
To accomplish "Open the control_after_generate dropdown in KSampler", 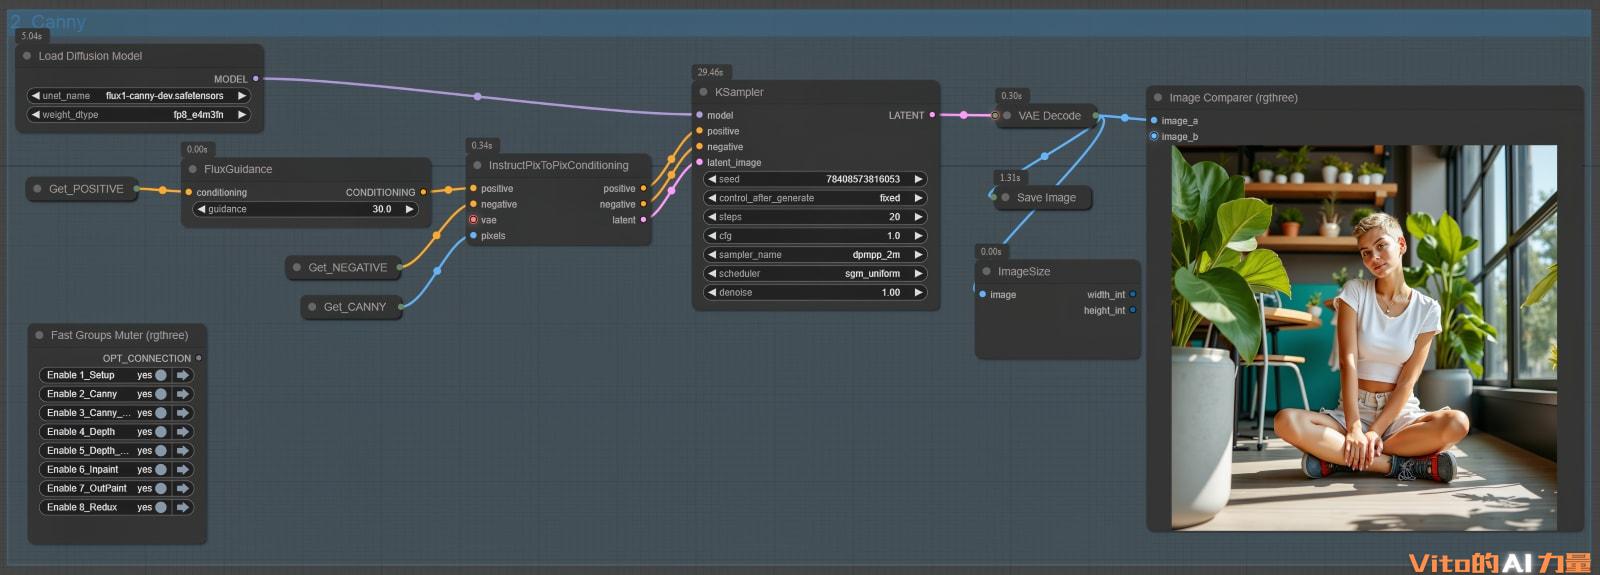I will [815, 198].
